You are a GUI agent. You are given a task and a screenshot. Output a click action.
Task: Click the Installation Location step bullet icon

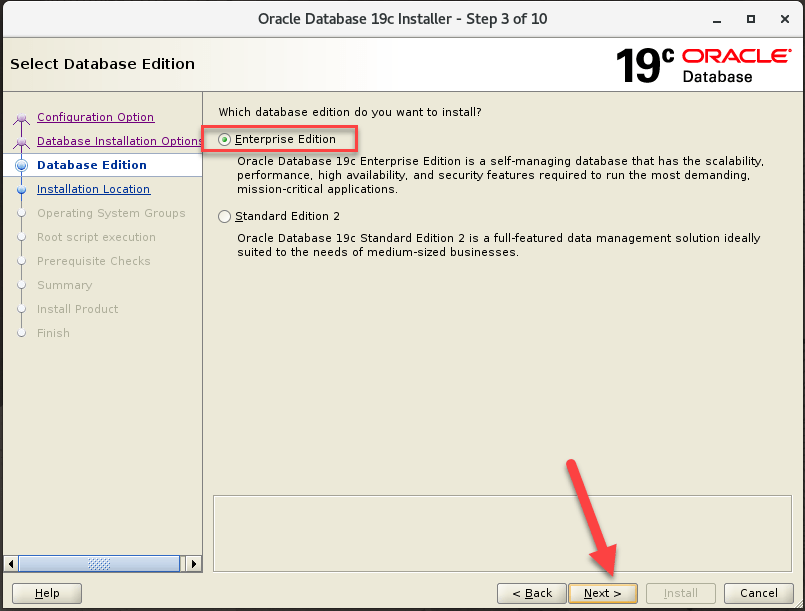click(x=22, y=189)
